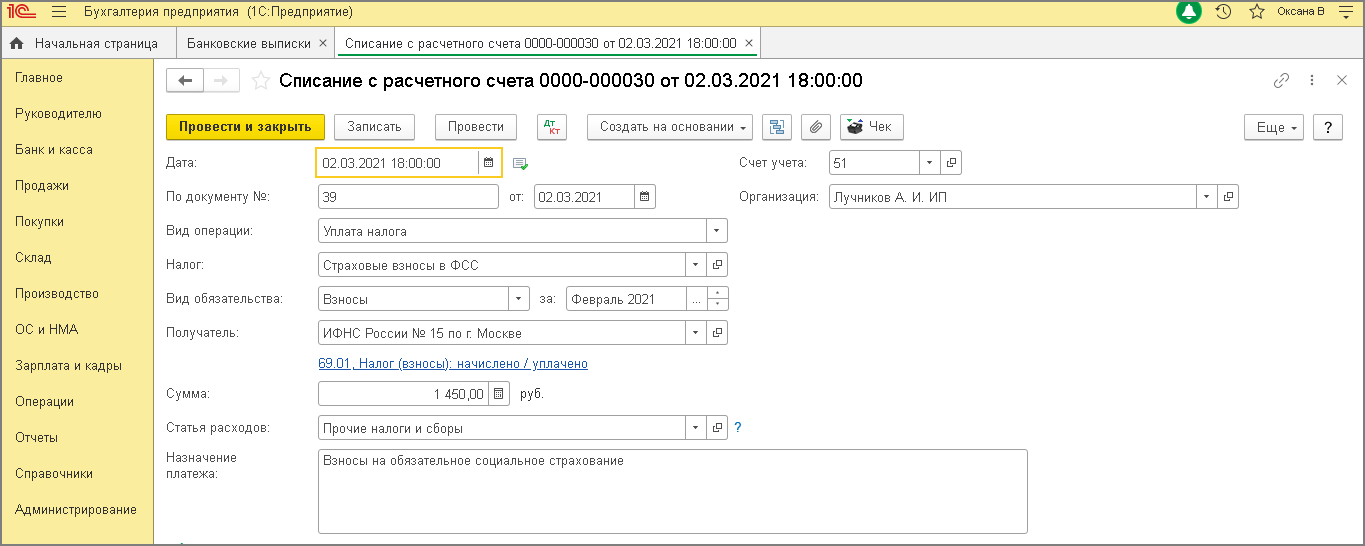This screenshot has height=546, width=1365.
Task: Click the notifications bell icon
Action: [x=1189, y=12]
